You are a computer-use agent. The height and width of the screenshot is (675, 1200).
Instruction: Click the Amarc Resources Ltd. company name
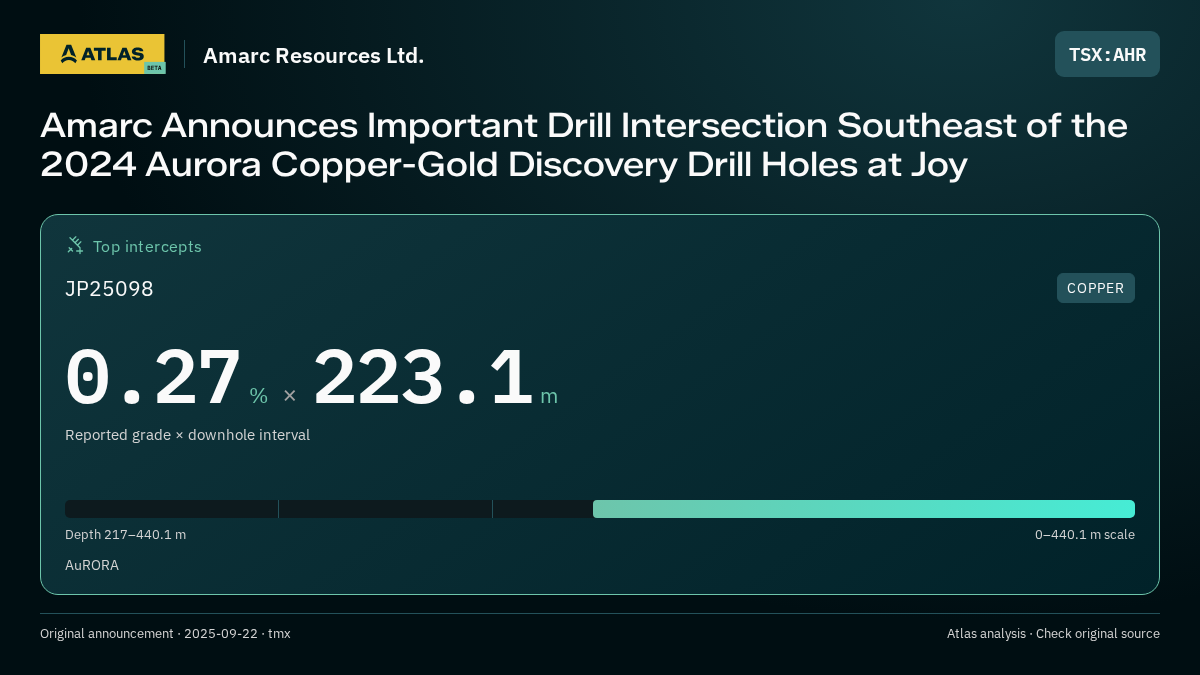(313, 56)
